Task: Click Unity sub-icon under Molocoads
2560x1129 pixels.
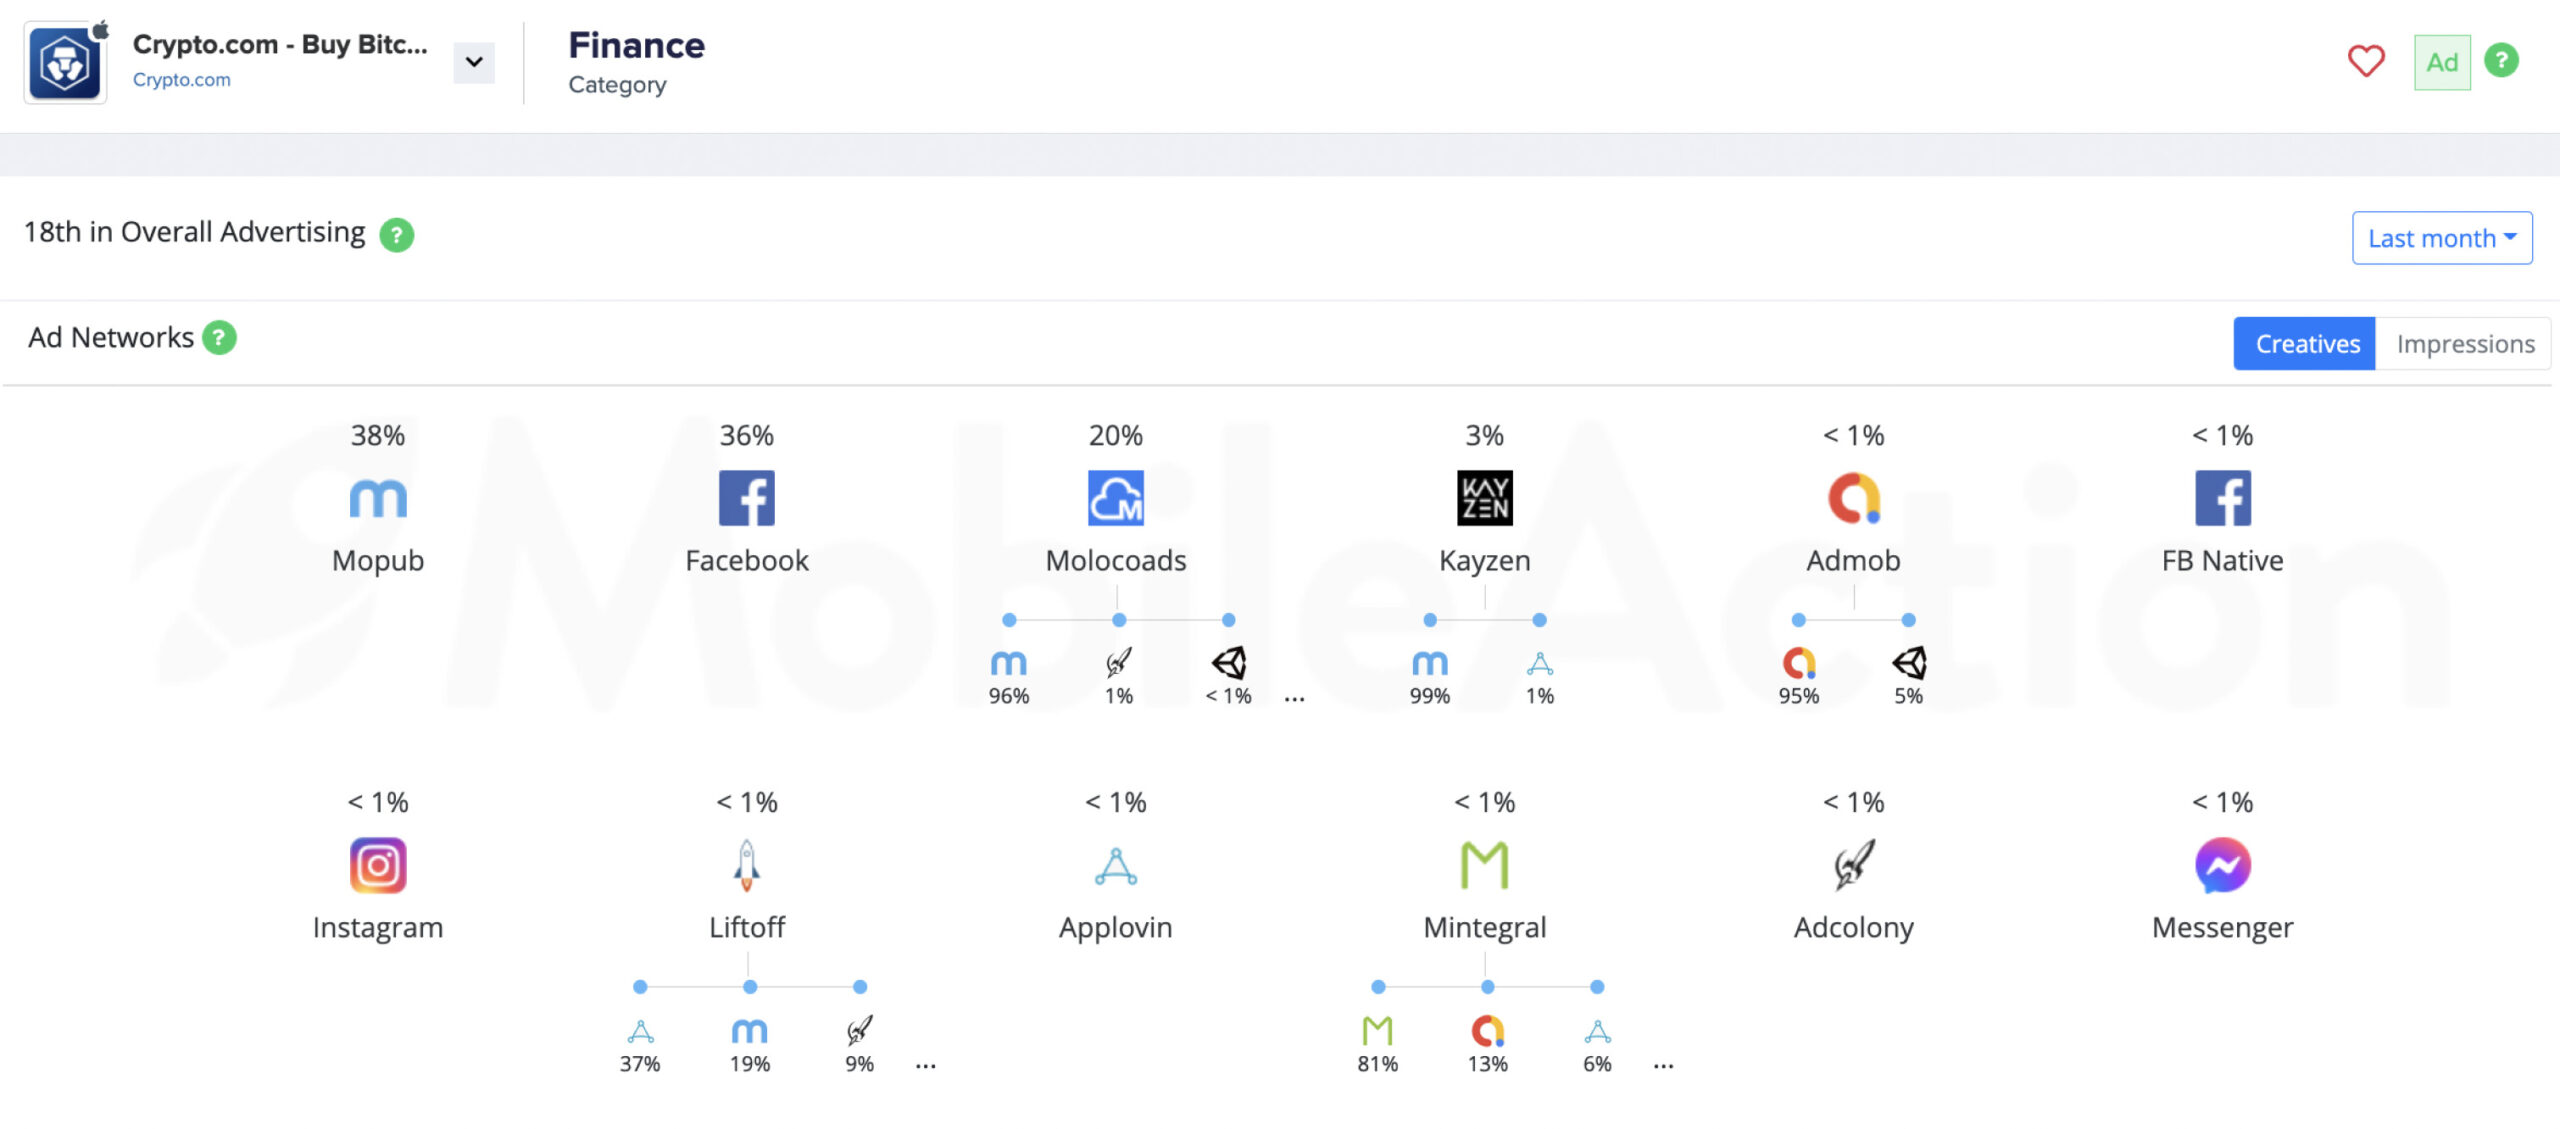Action: tap(1229, 663)
